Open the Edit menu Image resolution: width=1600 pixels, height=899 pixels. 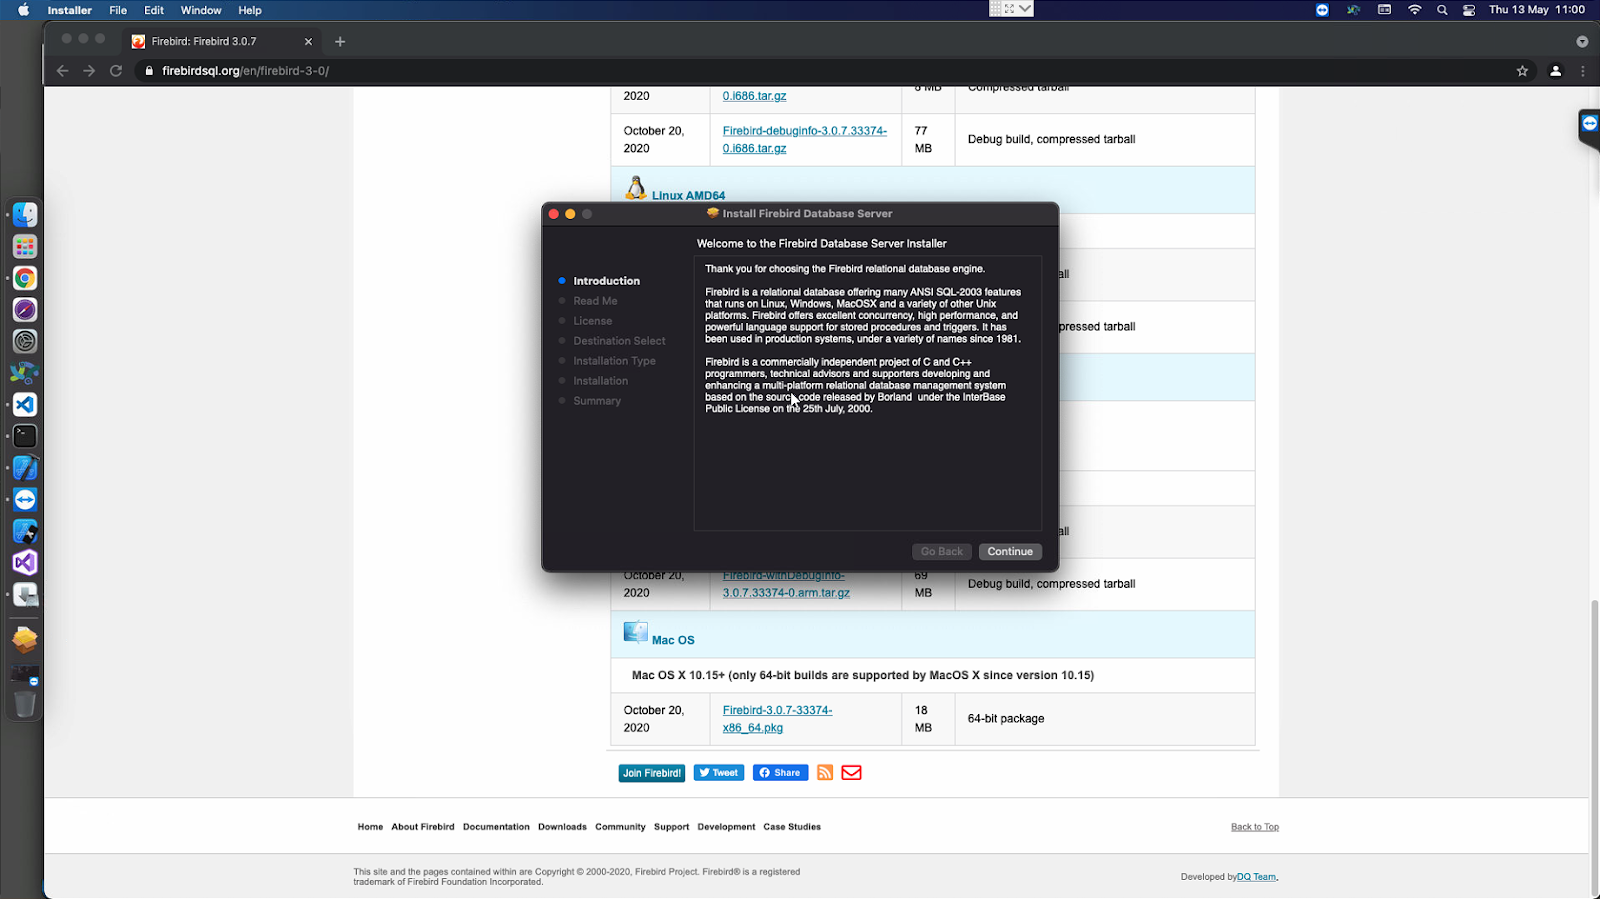click(x=154, y=10)
